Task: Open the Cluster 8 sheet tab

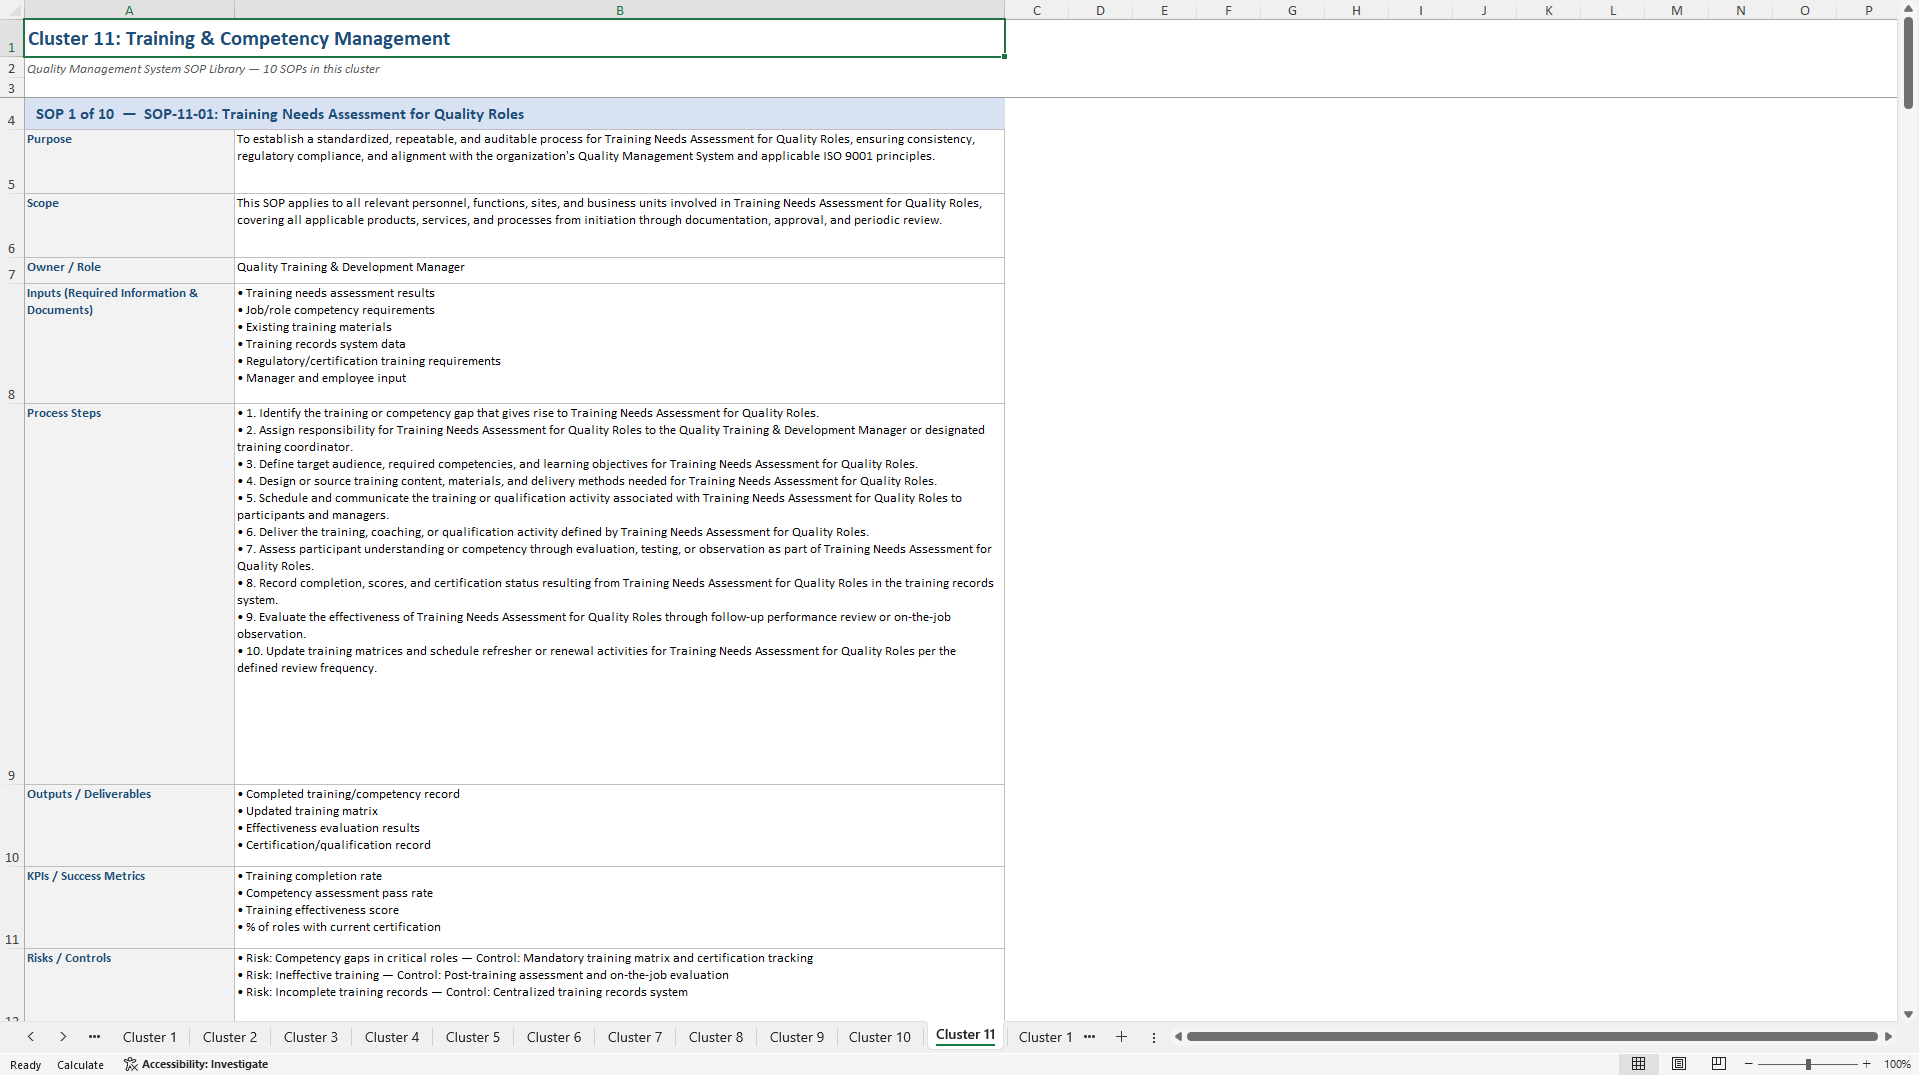Action: [716, 1037]
